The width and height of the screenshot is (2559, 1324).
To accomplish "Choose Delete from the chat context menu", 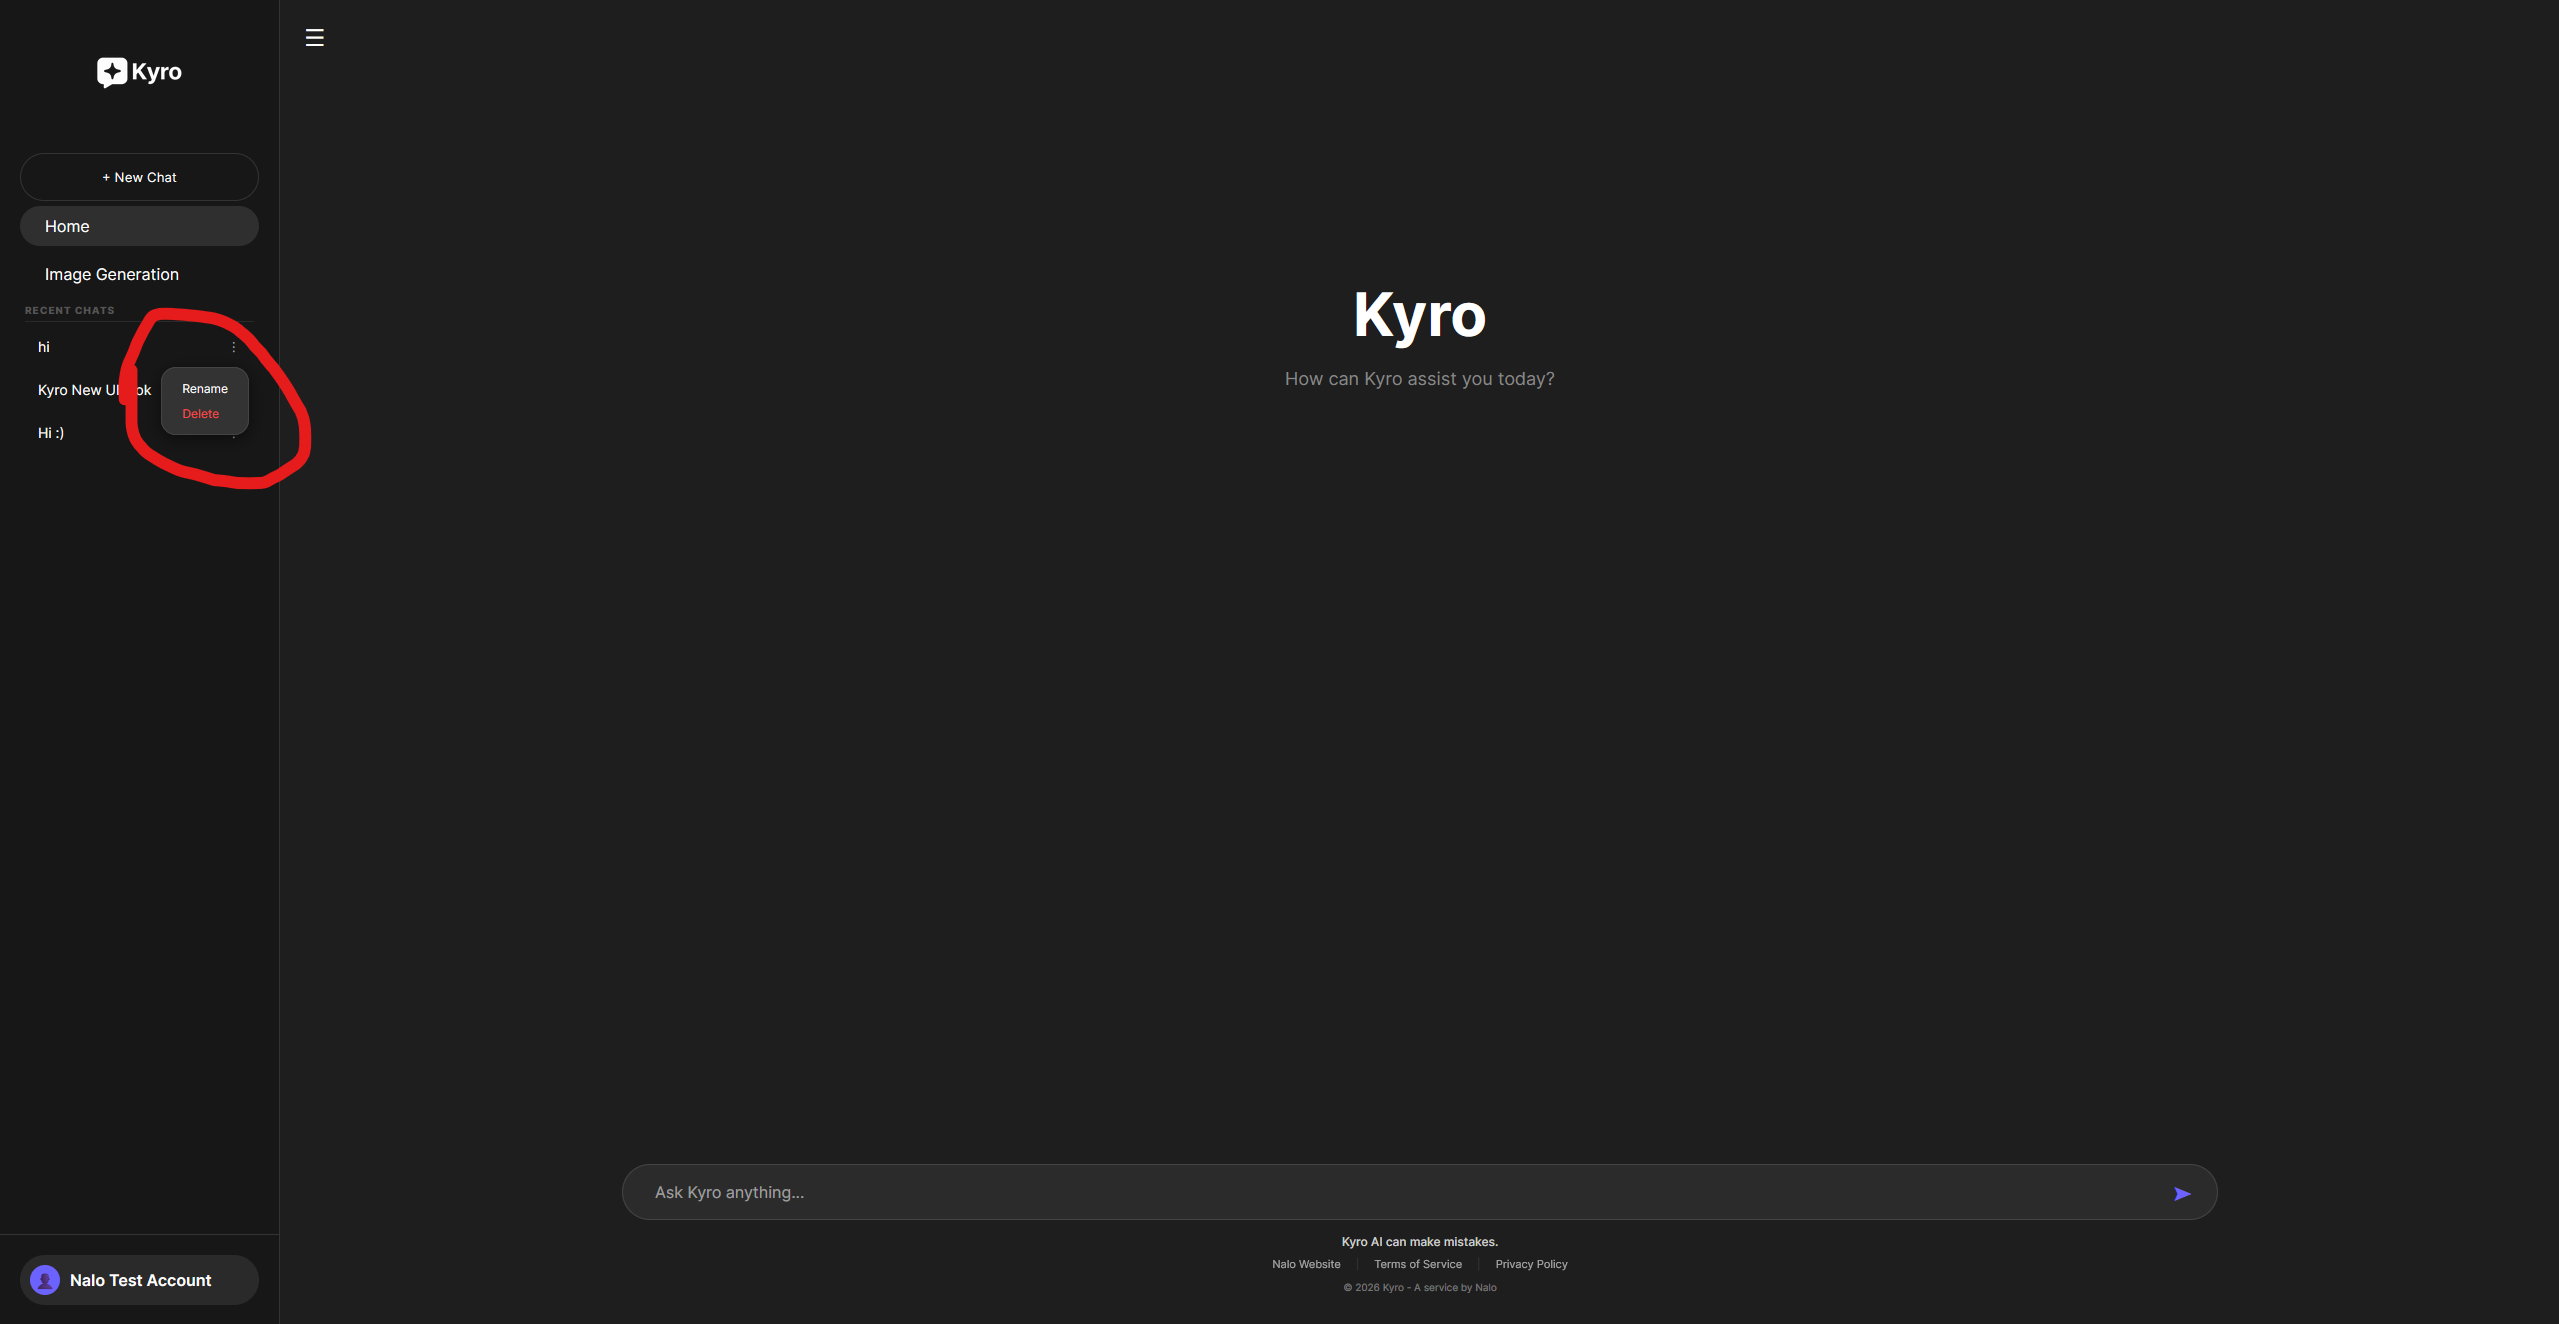I will [x=201, y=414].
